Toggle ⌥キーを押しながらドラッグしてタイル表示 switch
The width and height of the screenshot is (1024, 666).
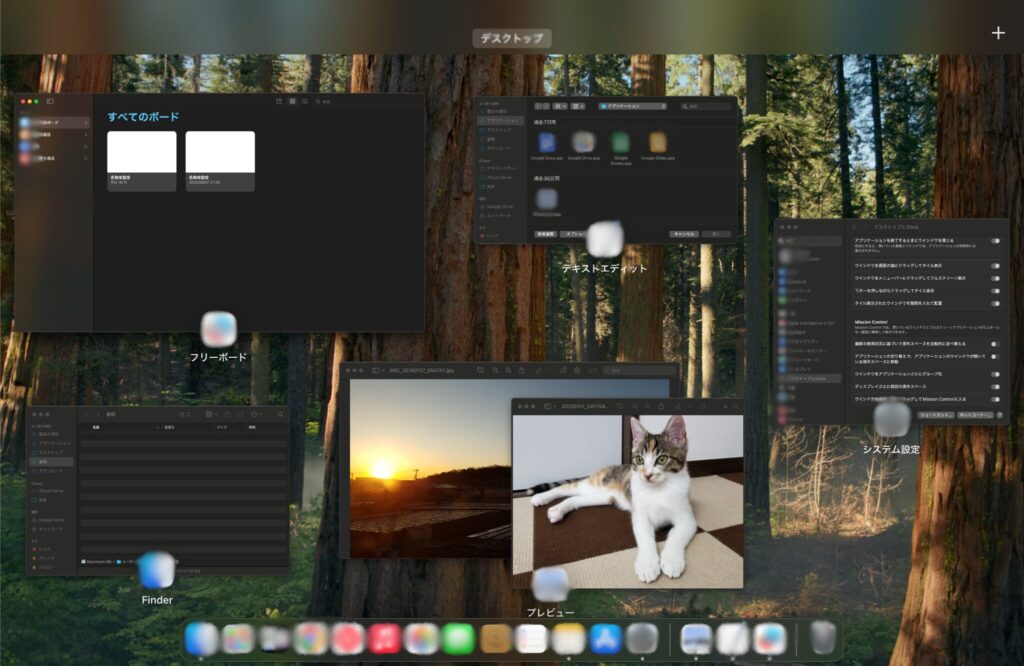995,291
